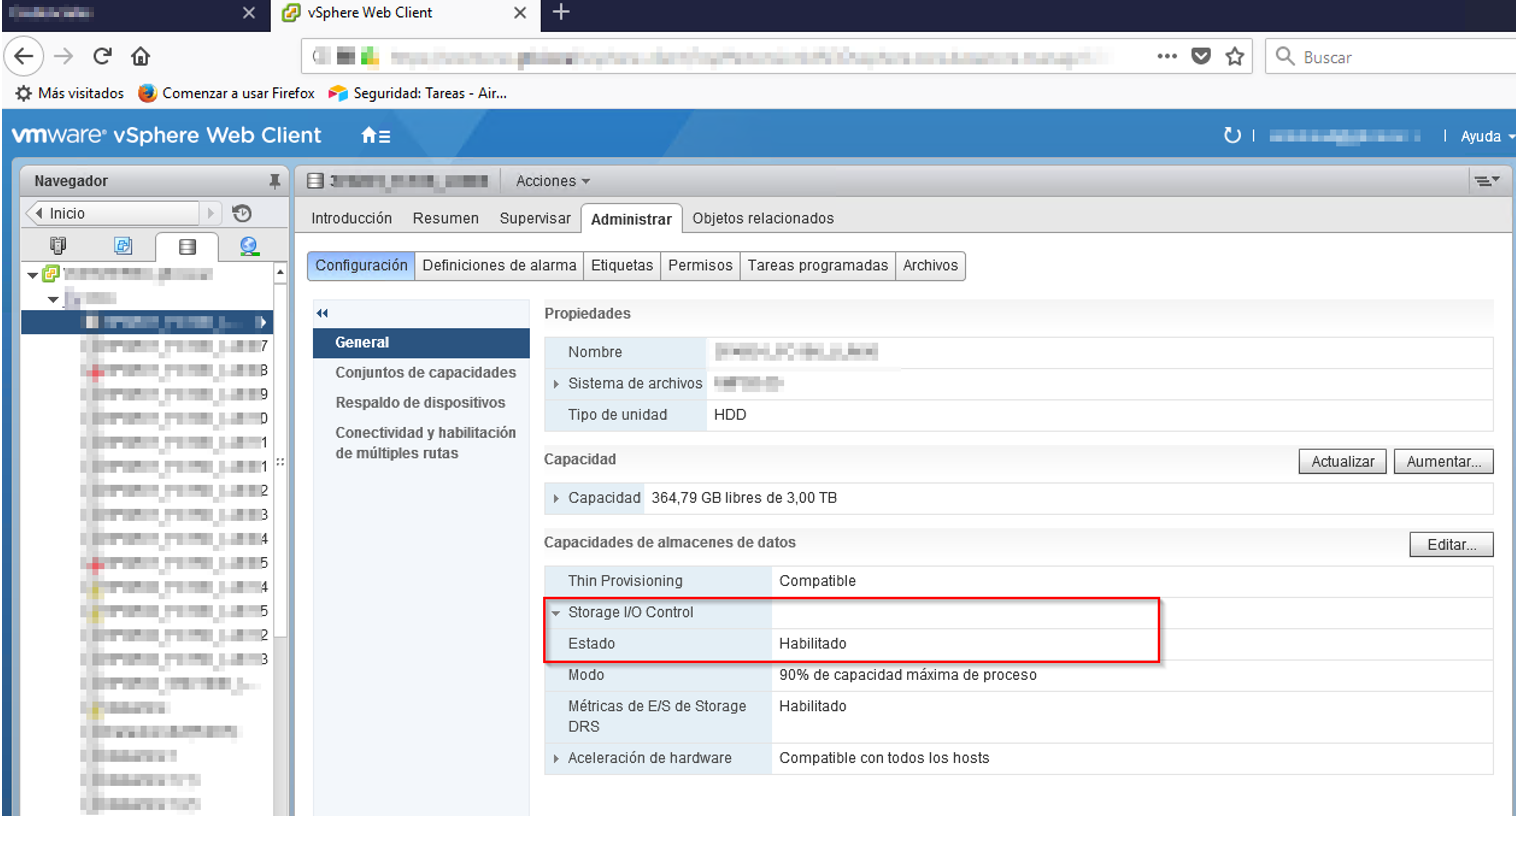Pin the Navegador panel
Viewport: 1516px width, 848px height.
pos(274,181)
